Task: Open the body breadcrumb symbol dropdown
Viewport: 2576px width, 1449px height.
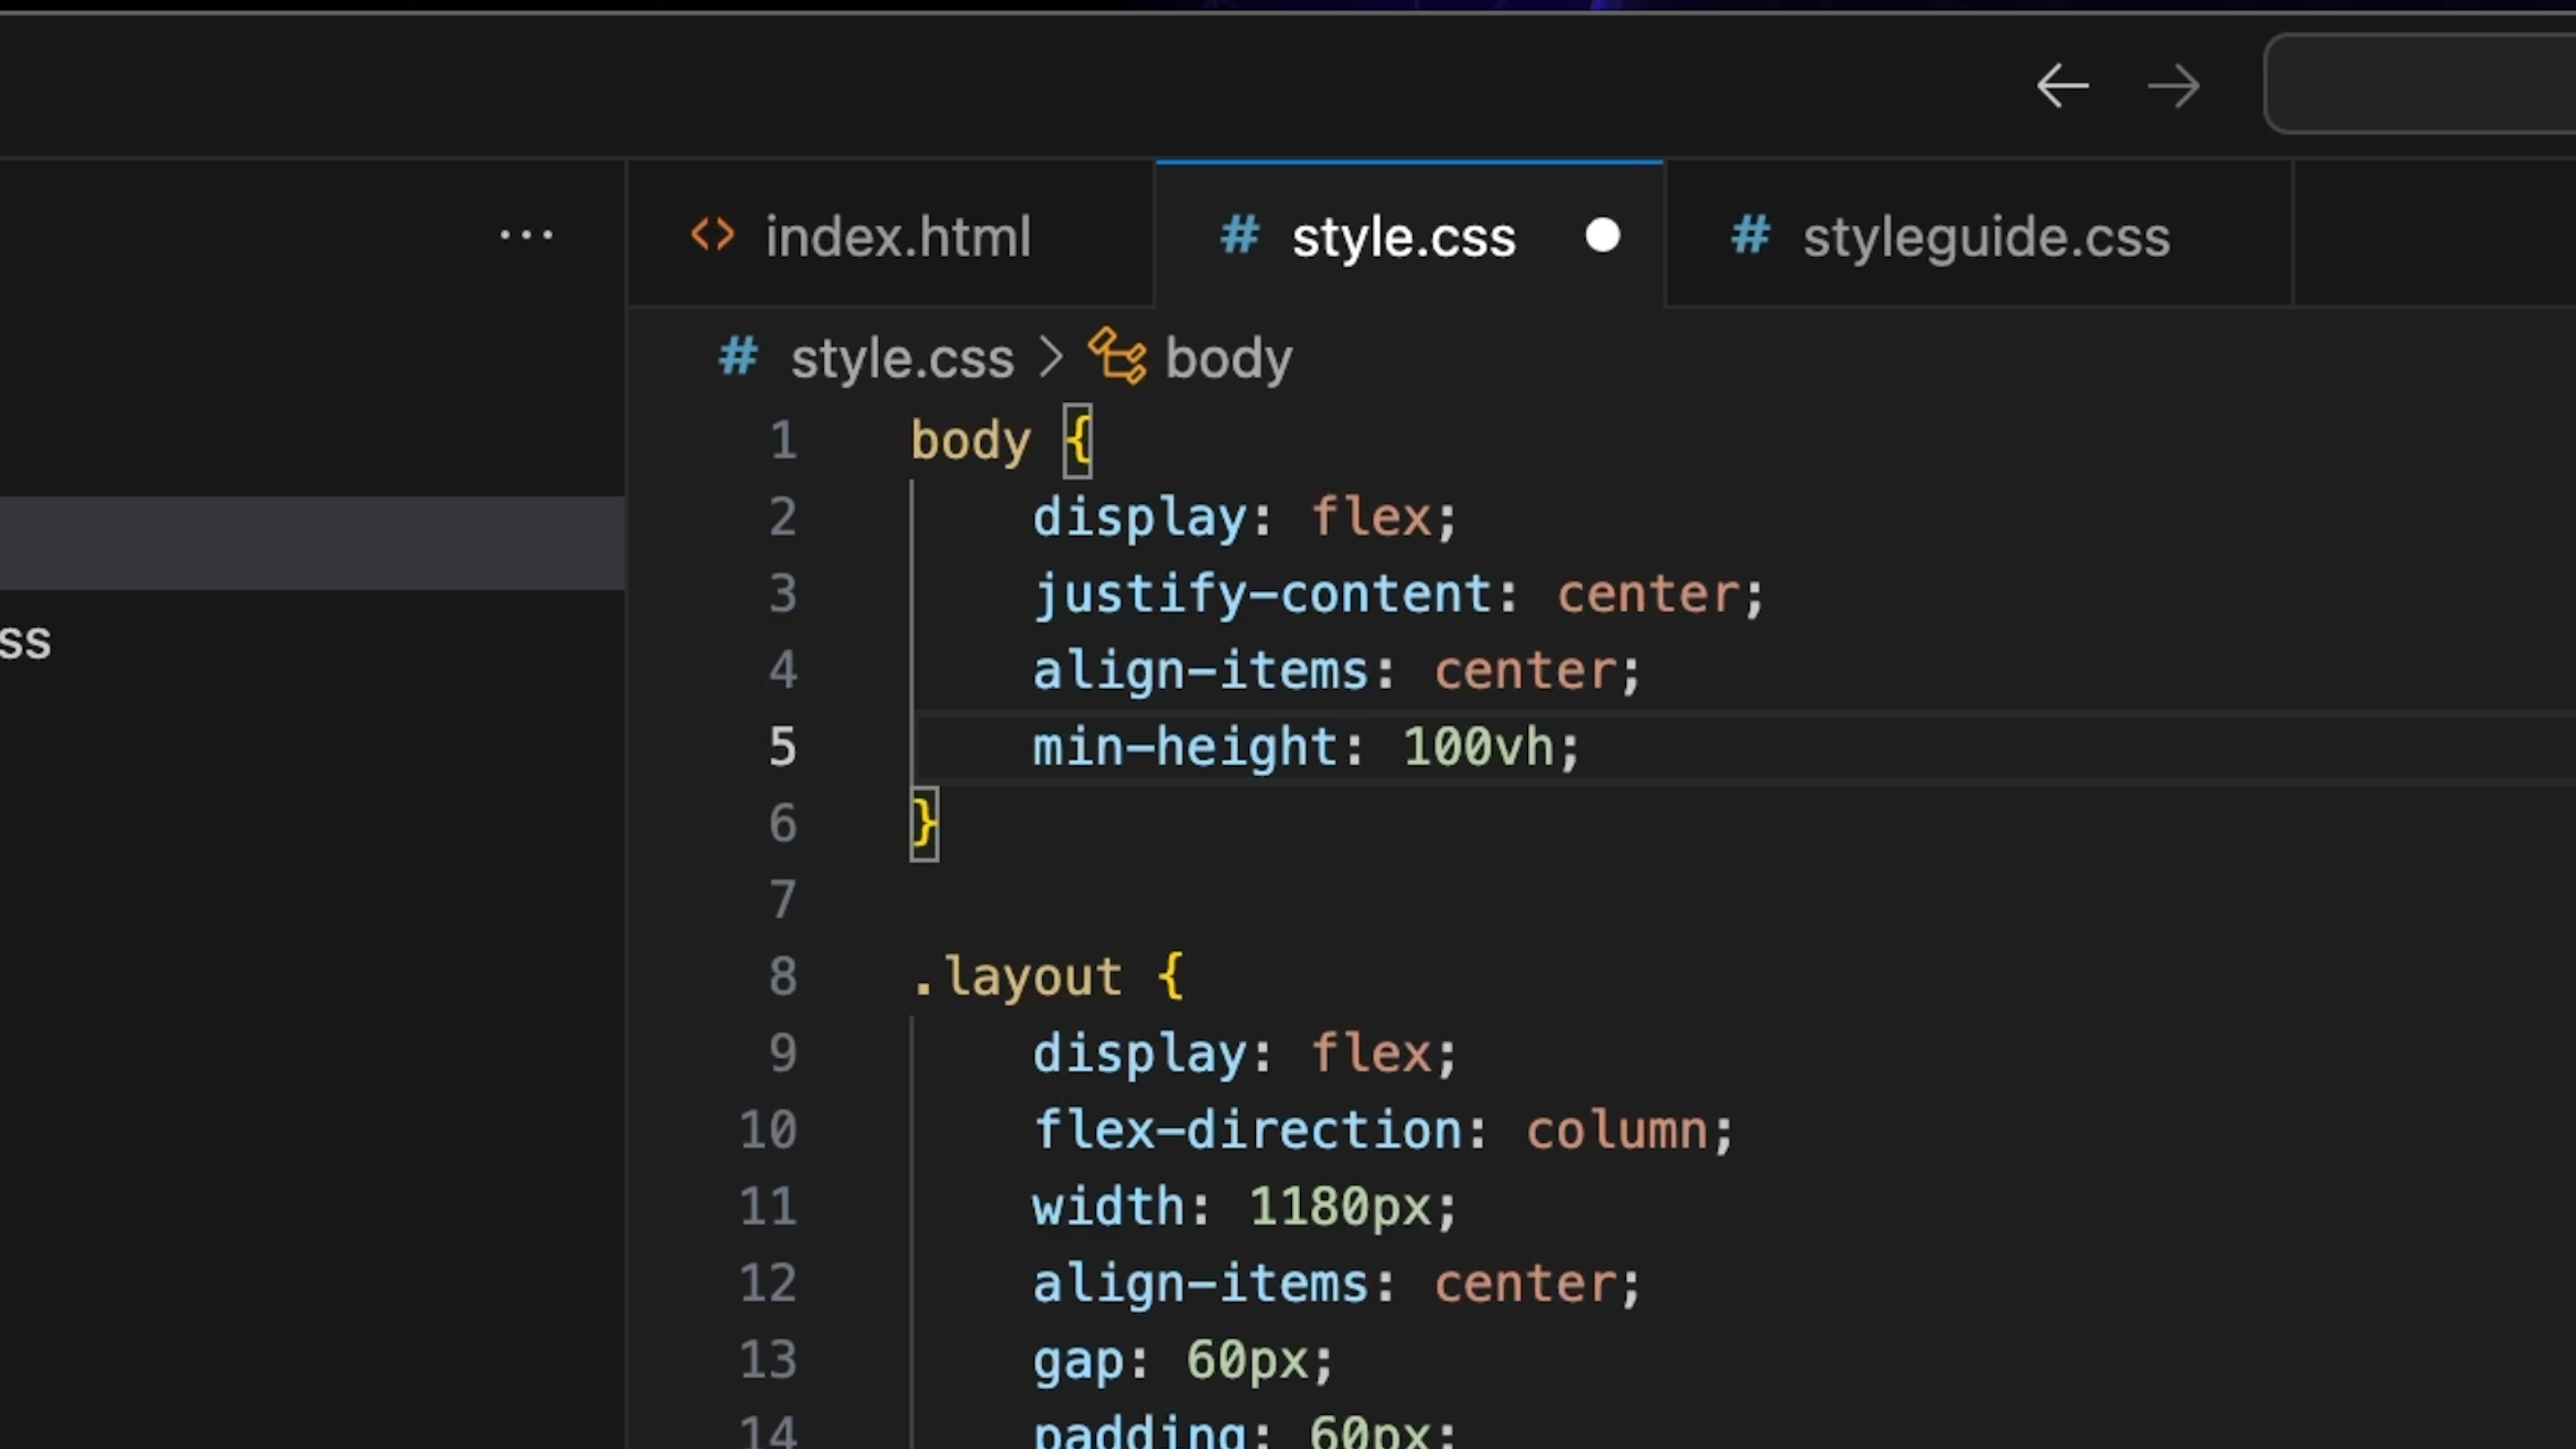Action: (x=1228, y=358)
